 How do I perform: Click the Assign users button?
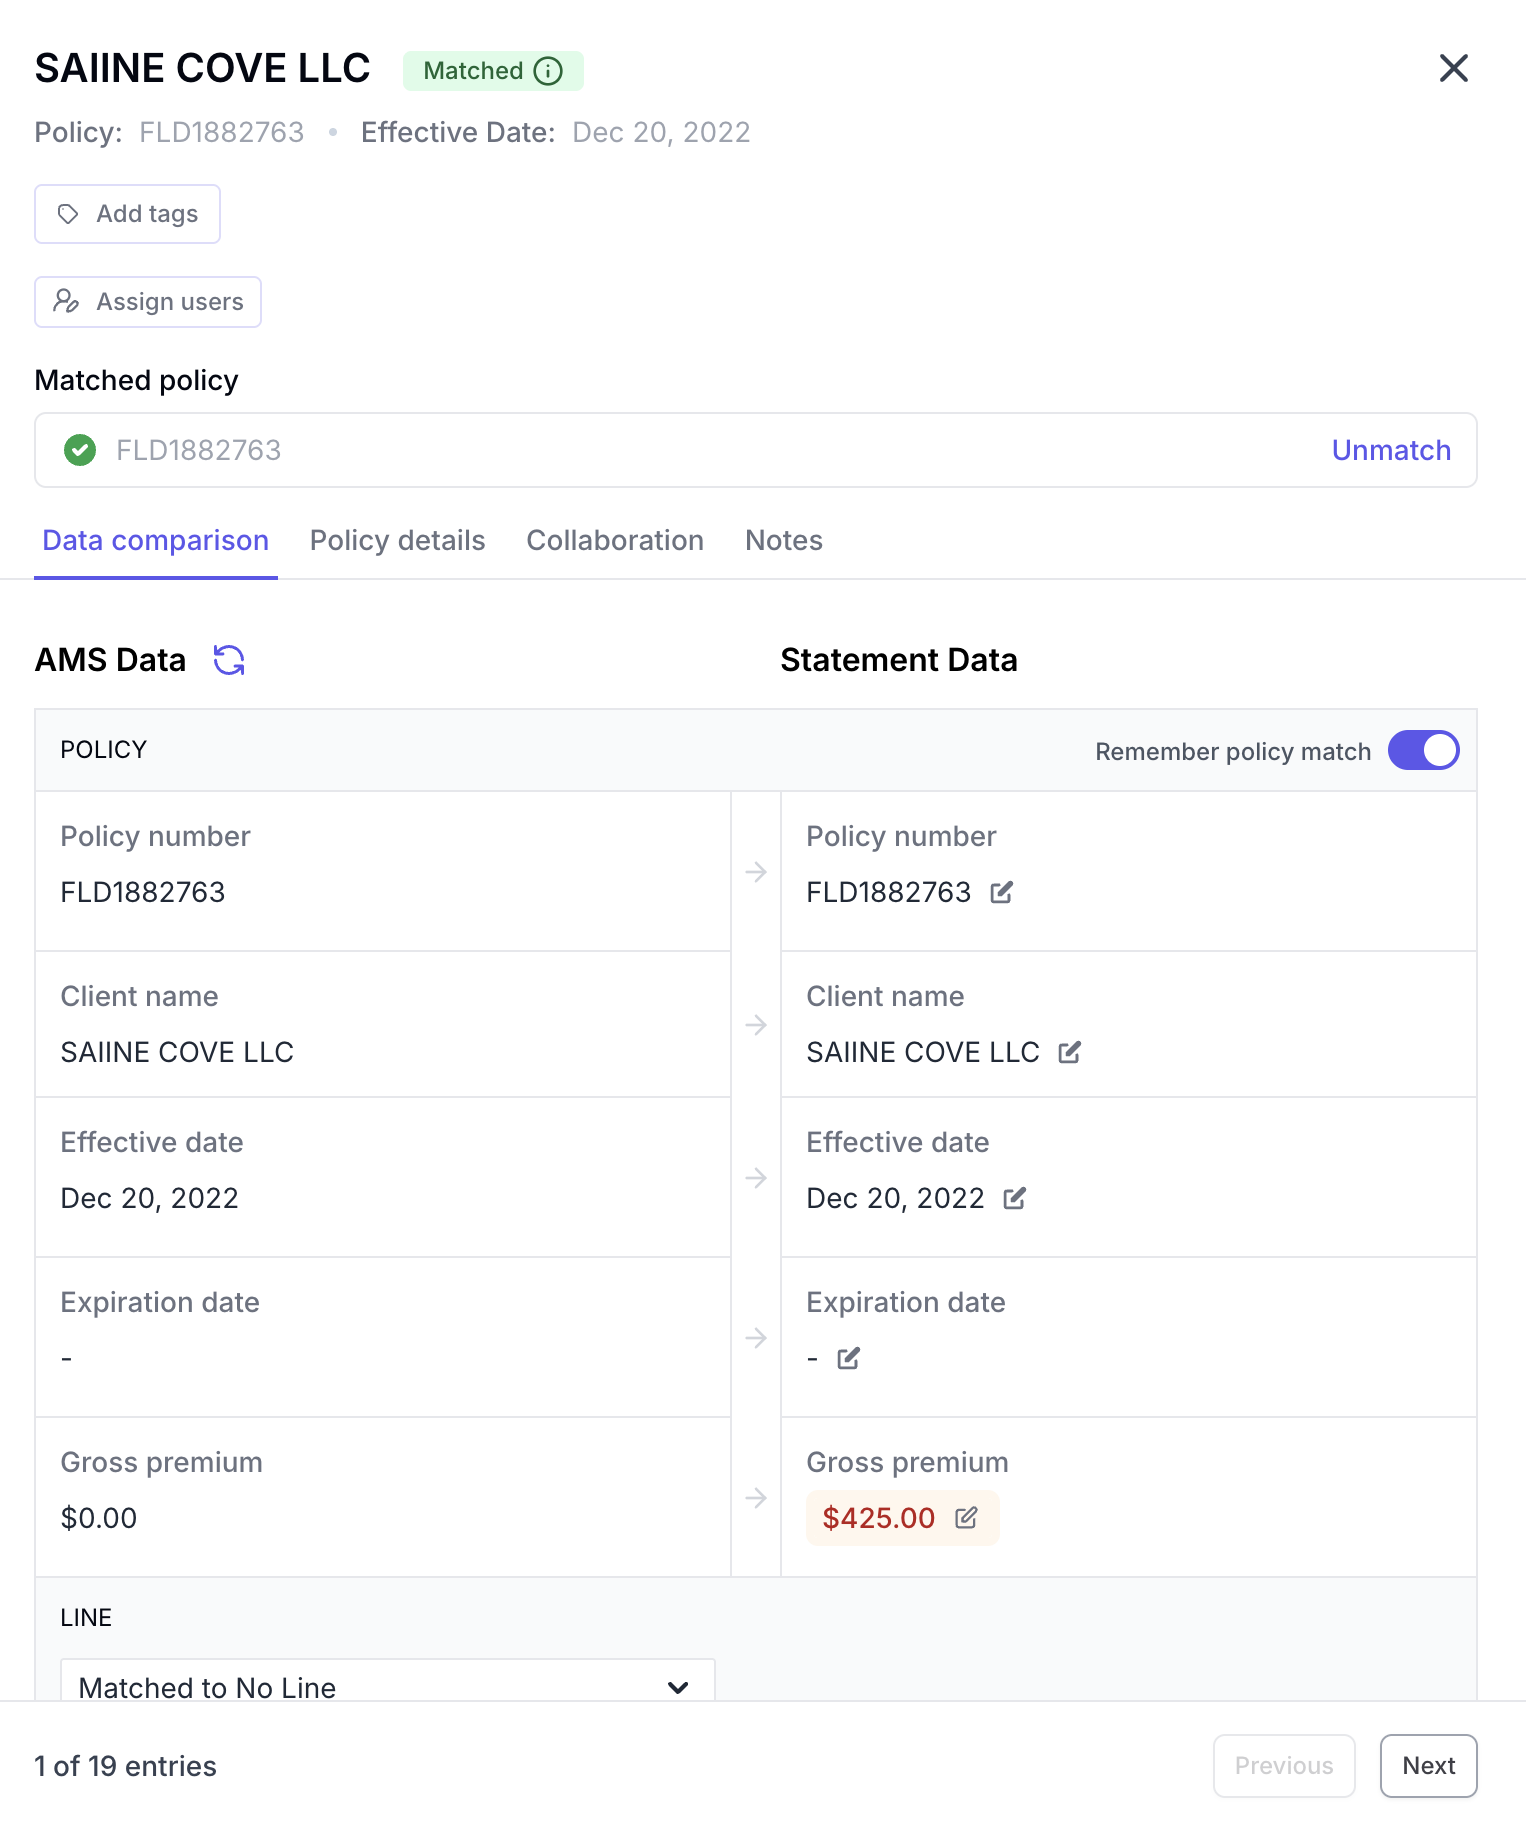[x=148, y=302]
